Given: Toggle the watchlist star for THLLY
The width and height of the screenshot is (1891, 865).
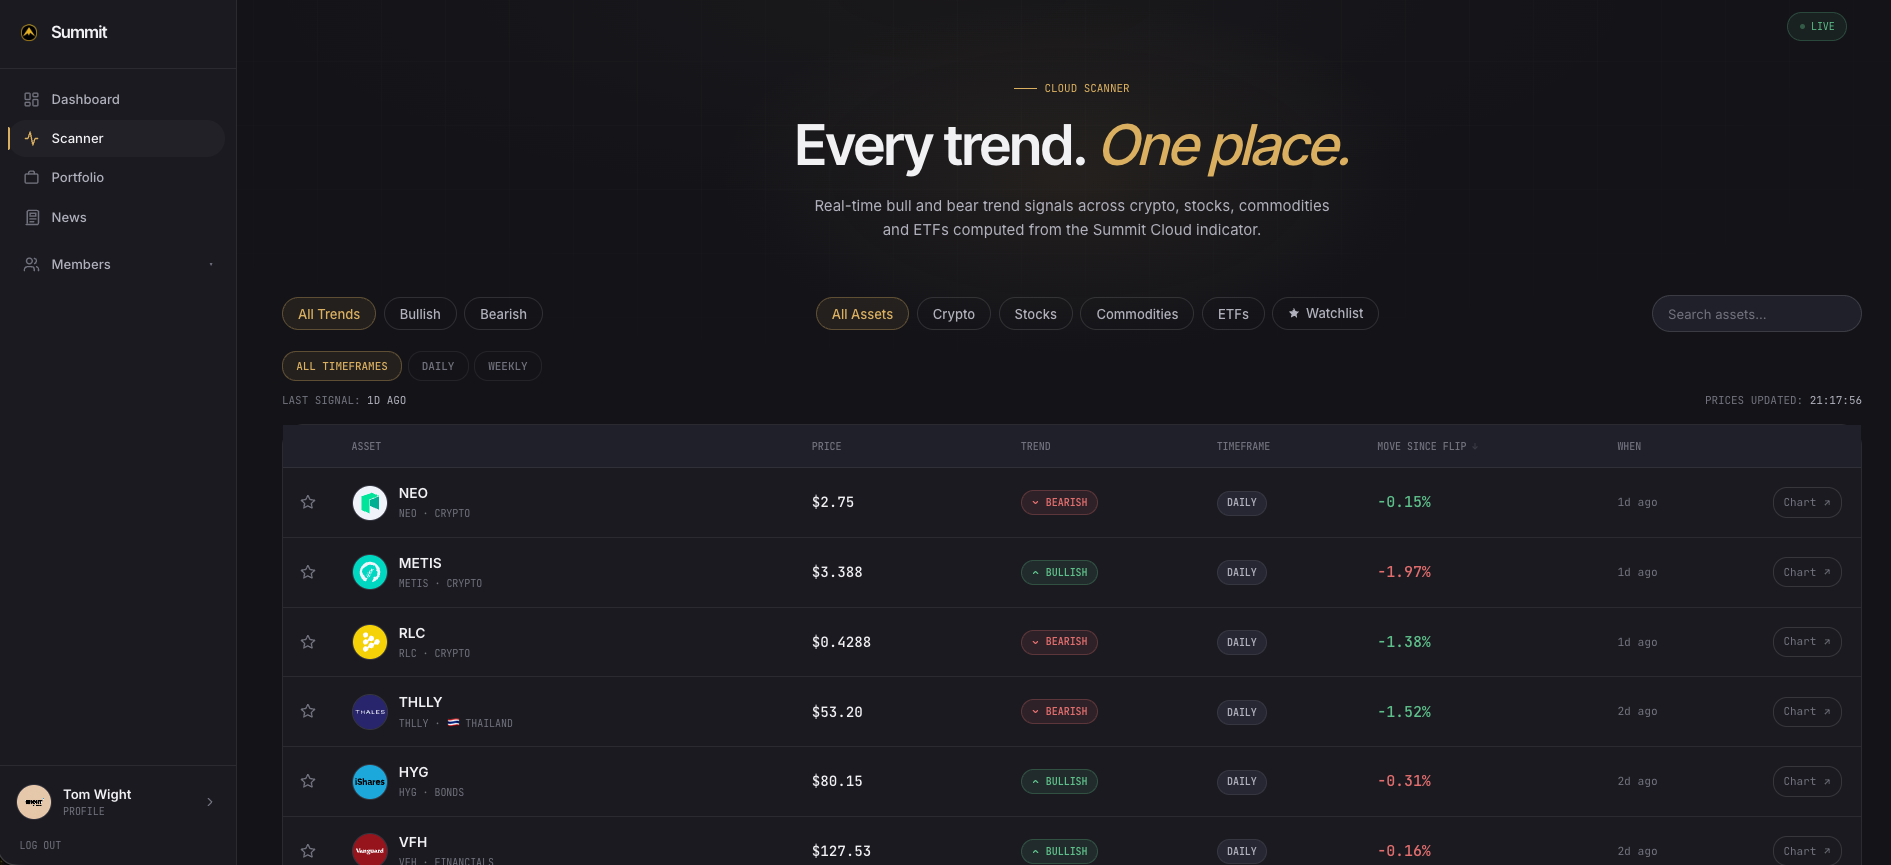Looking at the screenshot, I should [x=308, y=711].
